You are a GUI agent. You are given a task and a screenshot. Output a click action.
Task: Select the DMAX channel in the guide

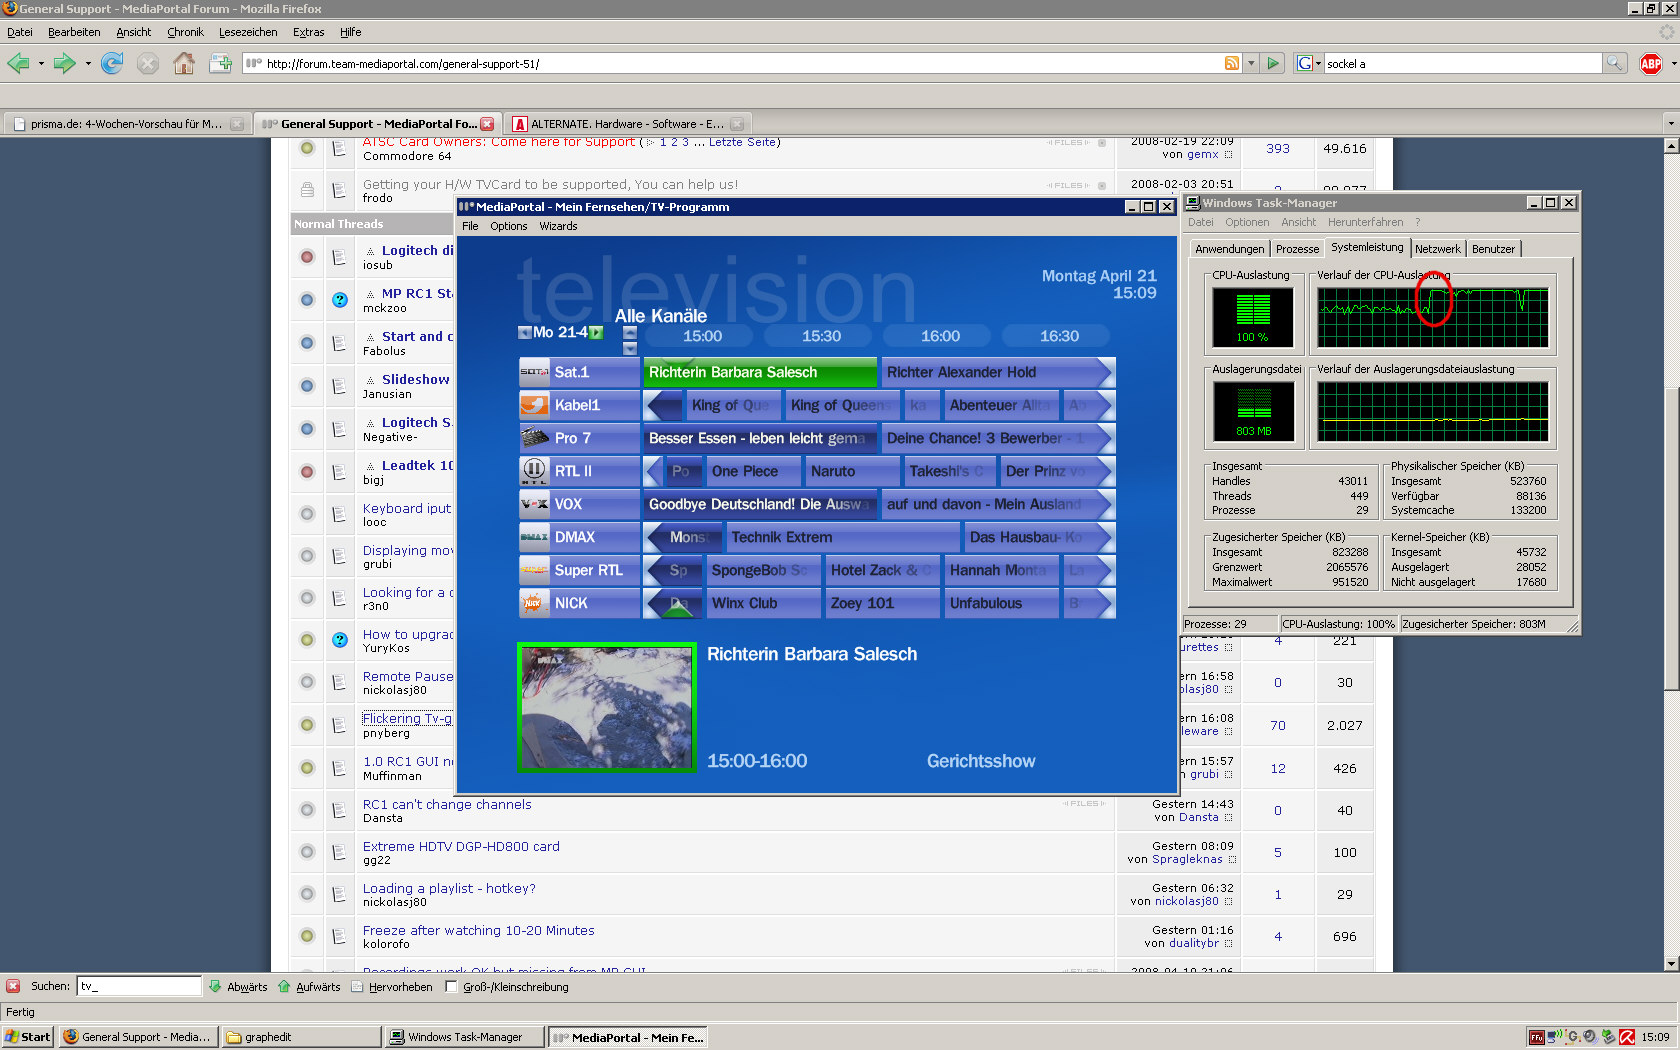tap(579, 537)
